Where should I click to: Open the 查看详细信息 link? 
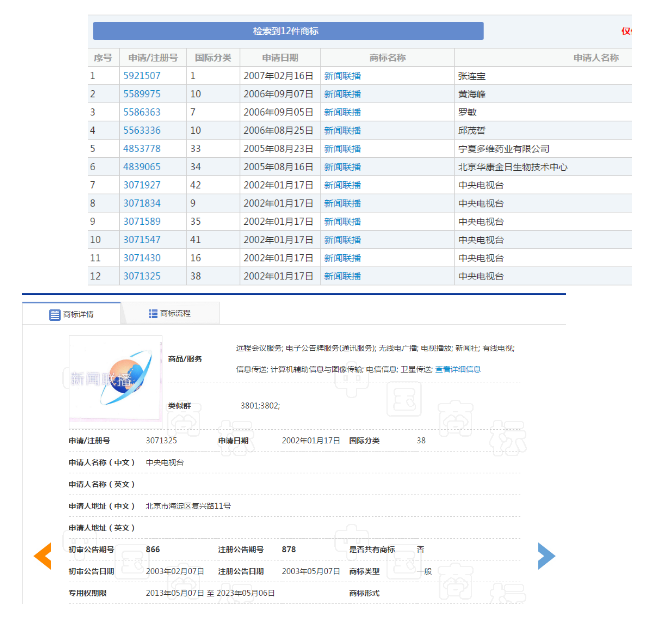458,369
